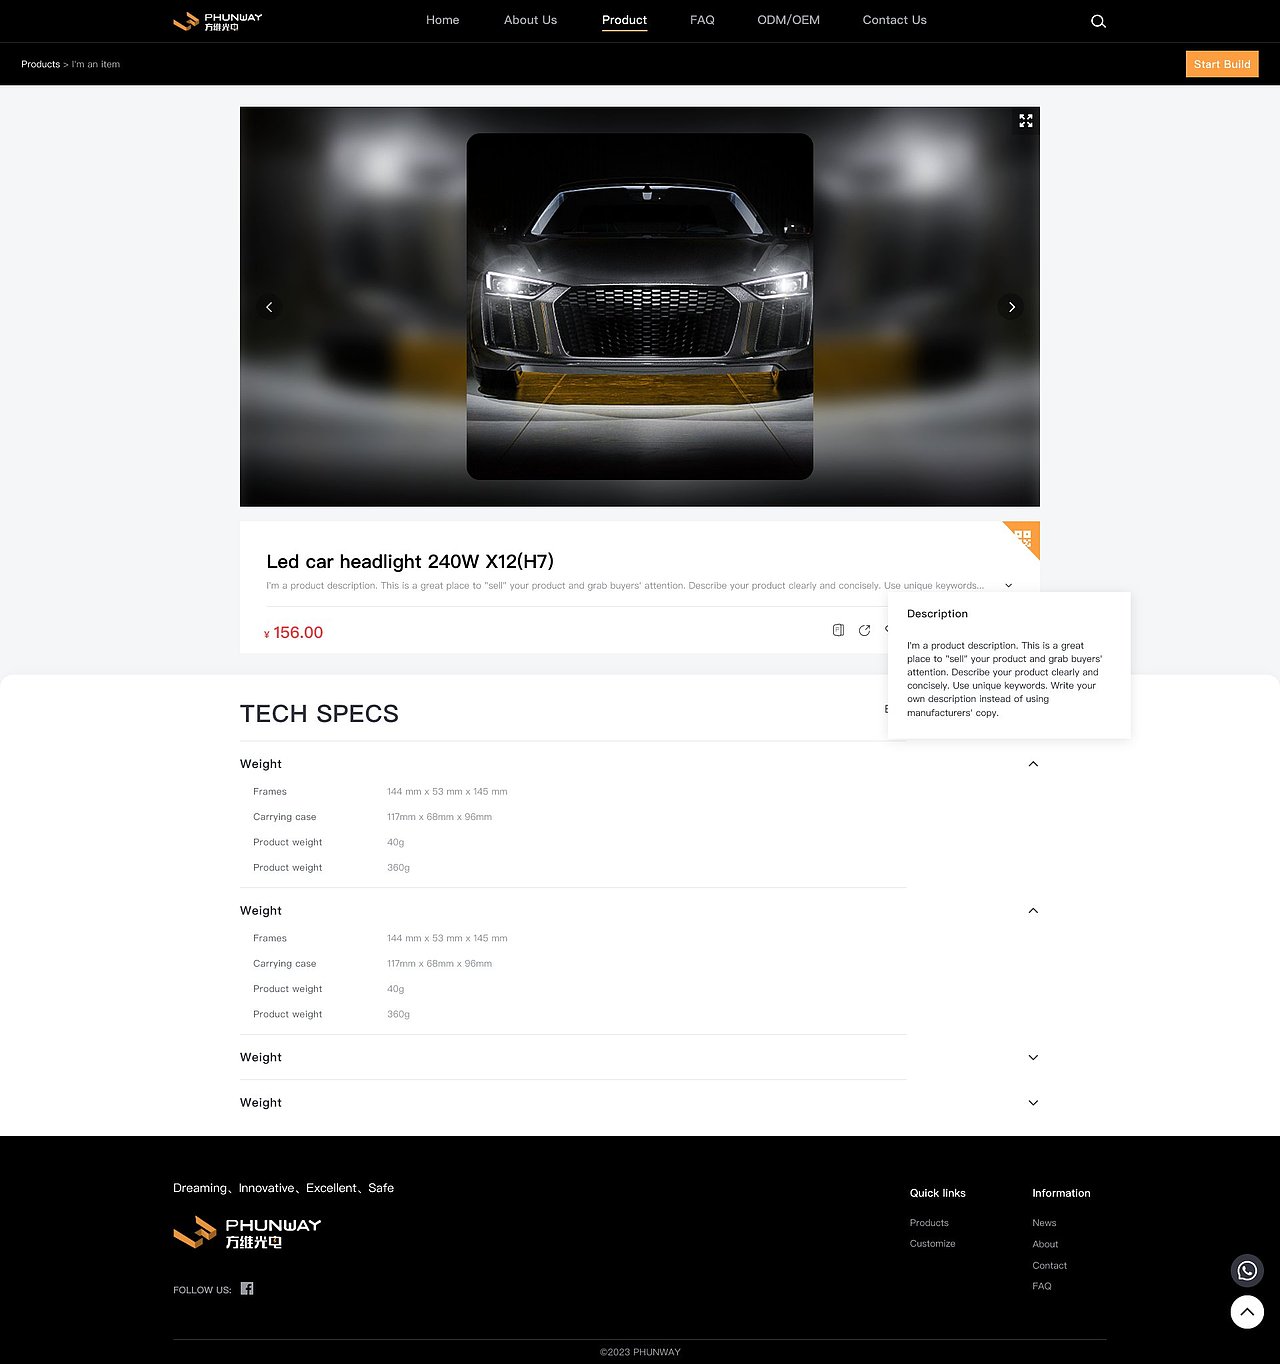Open the WhatsApp chat button
1280x1364 pixels.
pyautogui.click(x=1247, y=1271)
